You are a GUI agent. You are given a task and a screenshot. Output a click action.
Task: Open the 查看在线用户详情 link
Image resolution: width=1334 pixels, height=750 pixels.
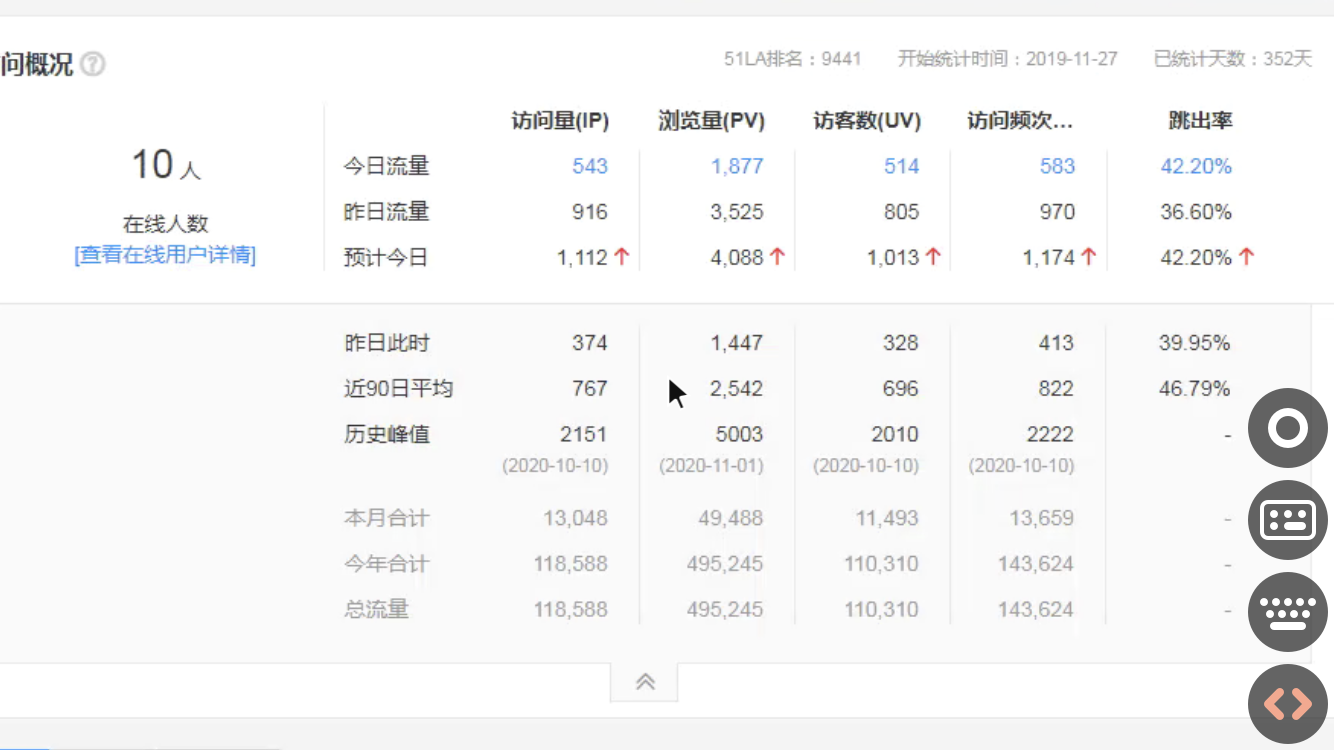pyautogui.click(x=164, y=255)
